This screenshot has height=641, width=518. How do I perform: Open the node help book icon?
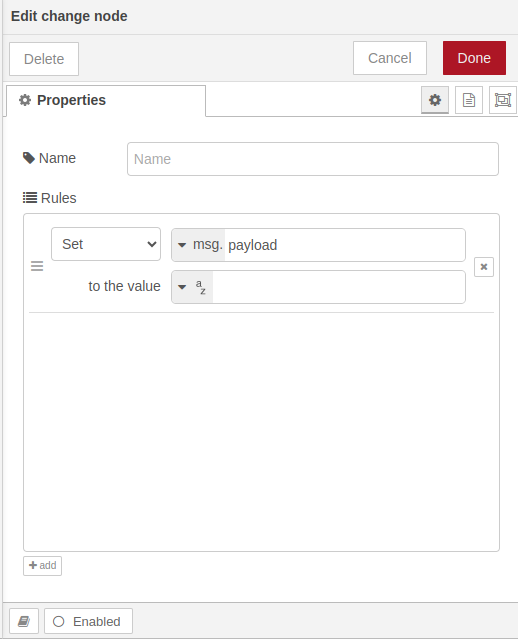24,621
